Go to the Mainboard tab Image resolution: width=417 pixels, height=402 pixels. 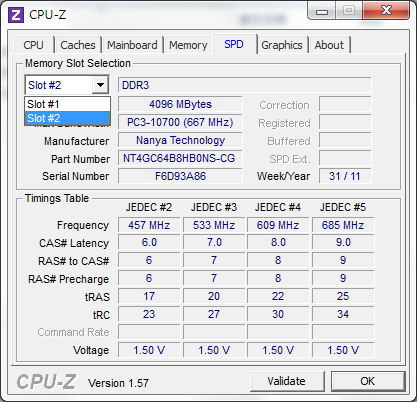click(132, 45)
